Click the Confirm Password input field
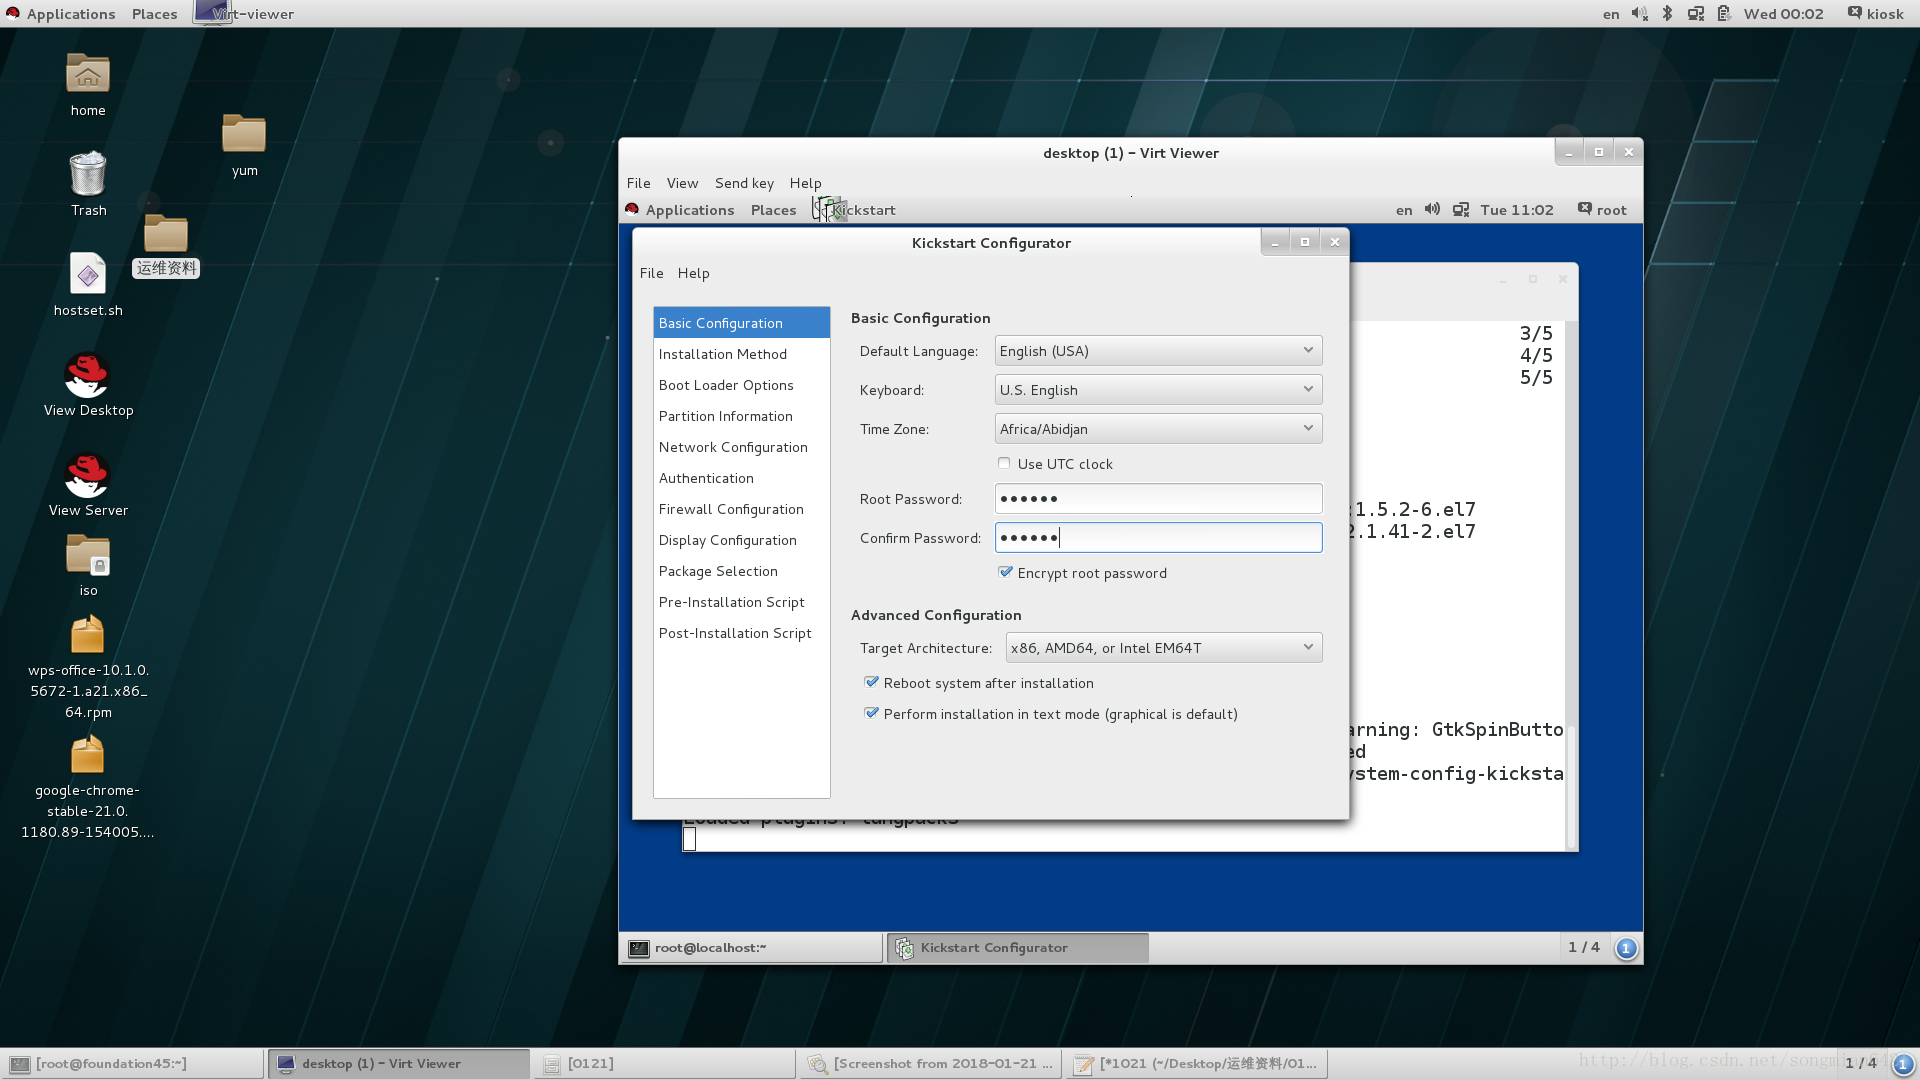The height and width of the screenshot is (1080, 1920). 1158,537
